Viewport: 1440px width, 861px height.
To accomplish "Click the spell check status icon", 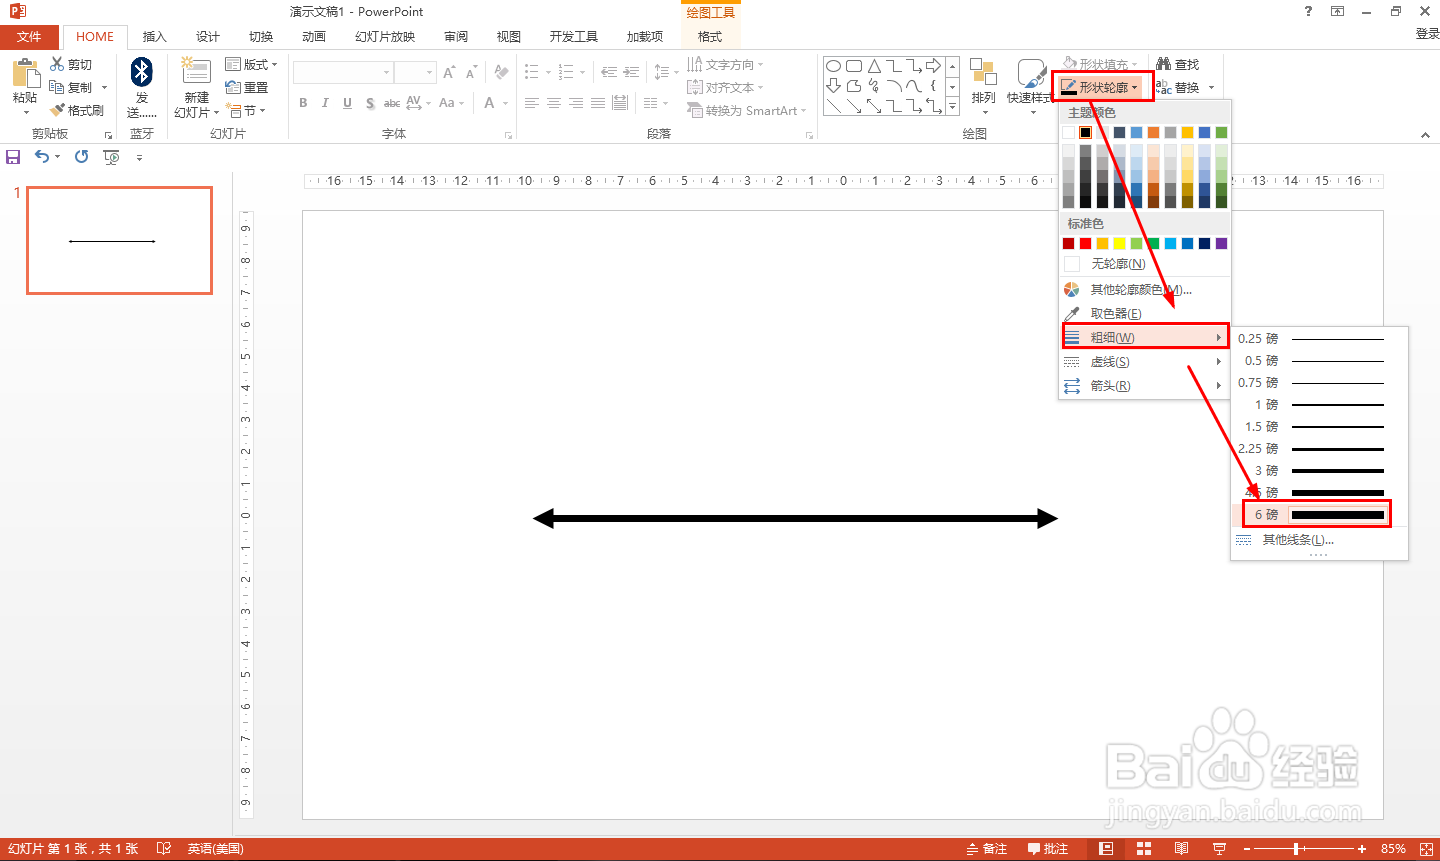I will pyautogui.click(x=164, y=849).
